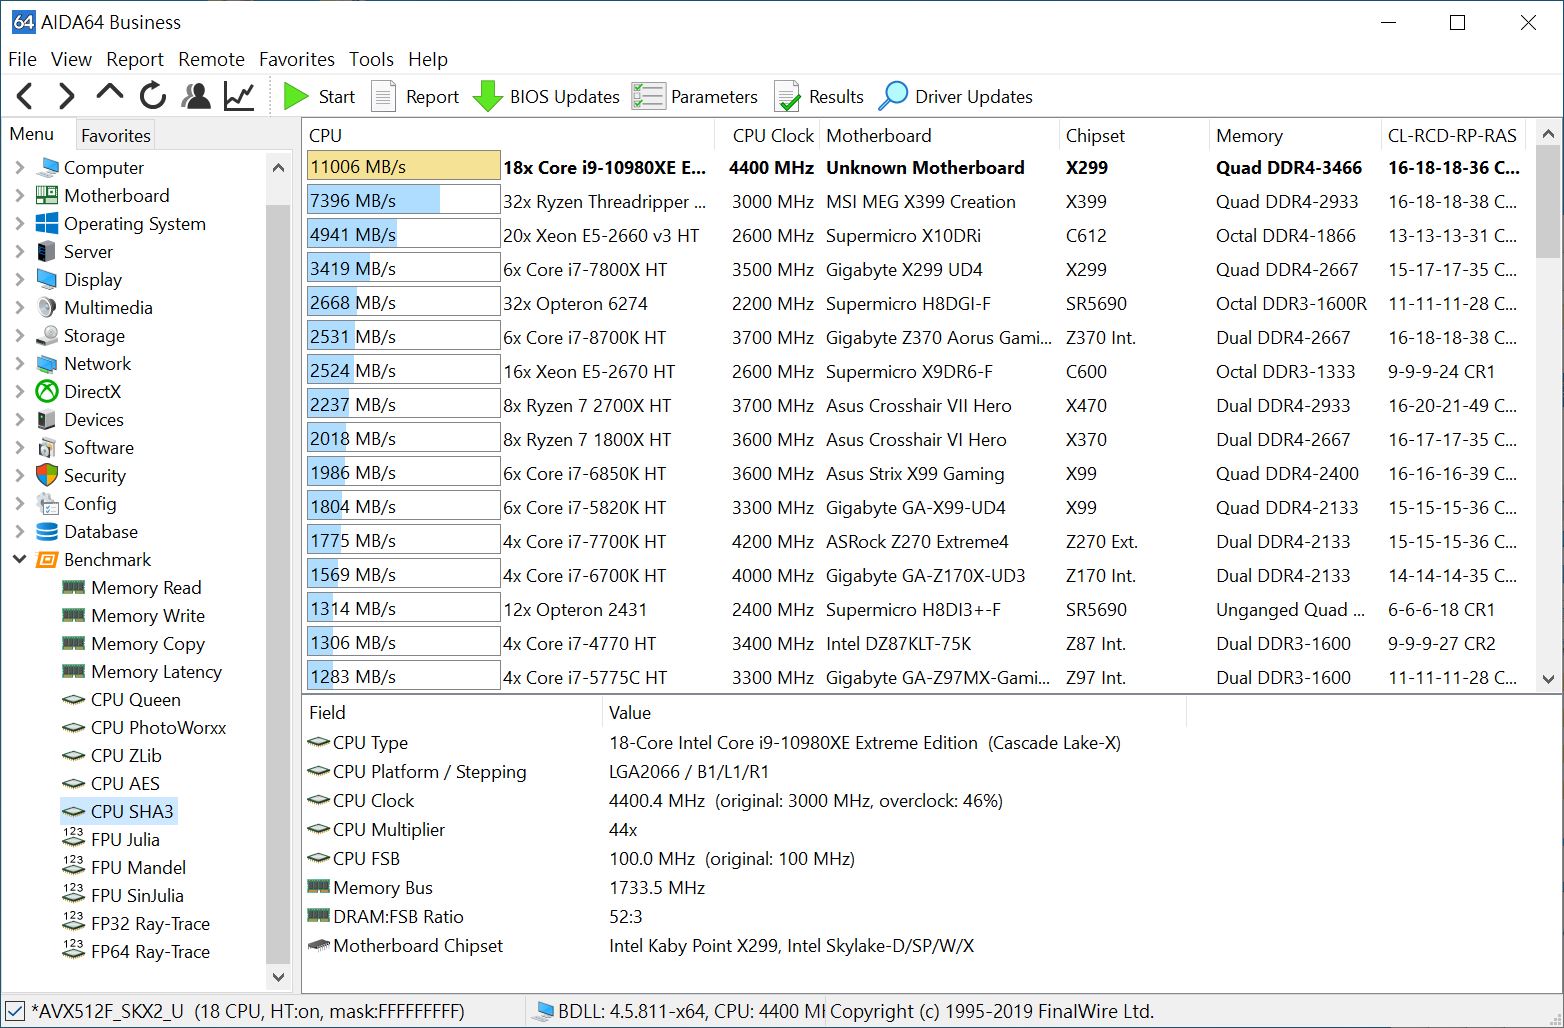Expand the Config tree node
The height and width of the screenshot is (1028, 1564).
click(19, 504)
